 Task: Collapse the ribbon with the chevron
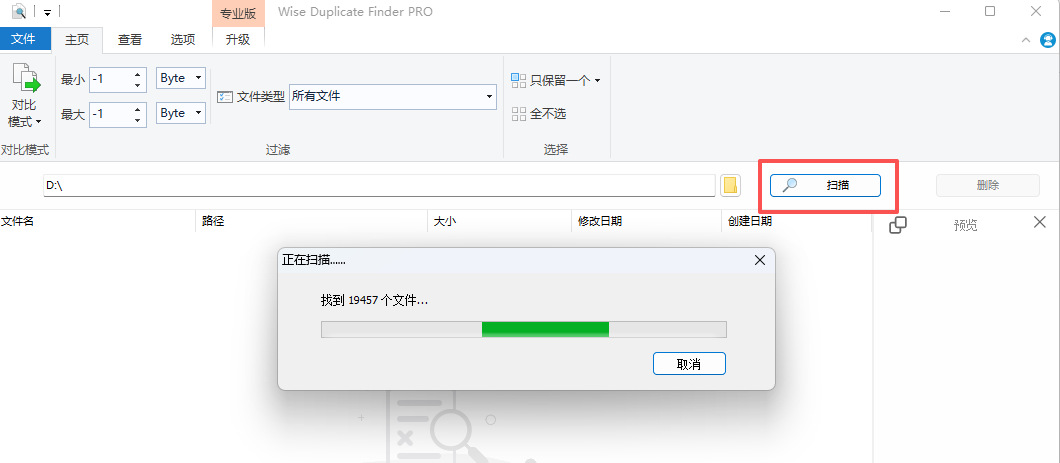[x=1026, y=41]
